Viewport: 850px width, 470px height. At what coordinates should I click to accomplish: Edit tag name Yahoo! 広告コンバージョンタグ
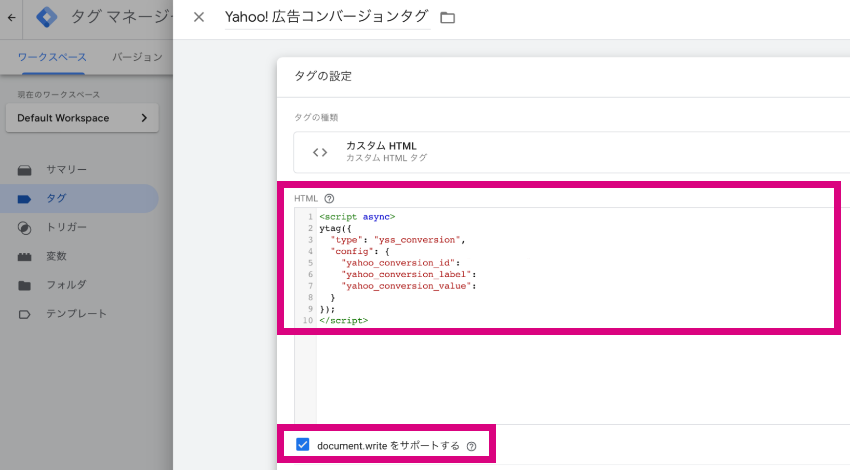(x=327, y=17)
